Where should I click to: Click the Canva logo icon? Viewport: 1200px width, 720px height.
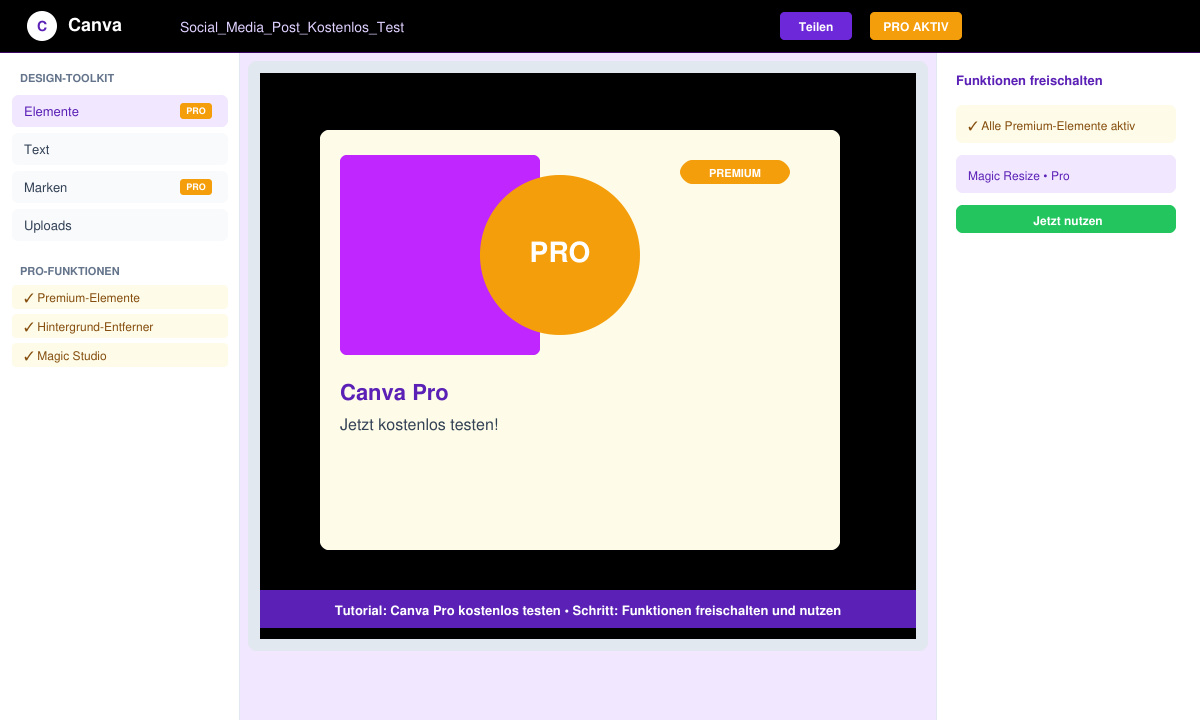(x=42, y=26)
